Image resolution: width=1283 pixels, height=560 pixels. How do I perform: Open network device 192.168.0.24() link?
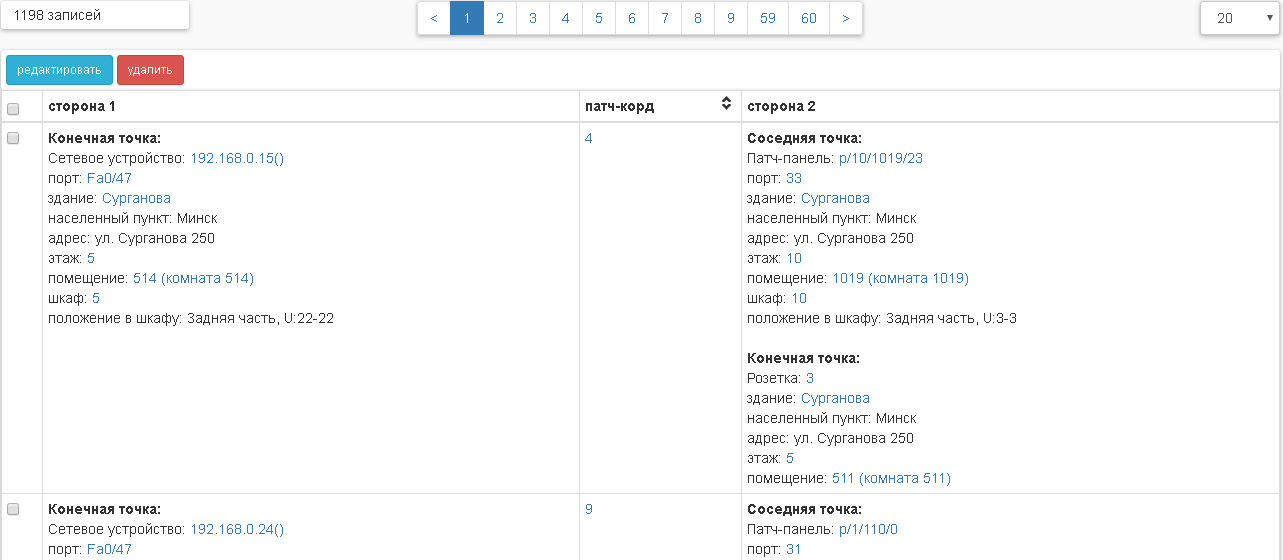coord(237,529)
